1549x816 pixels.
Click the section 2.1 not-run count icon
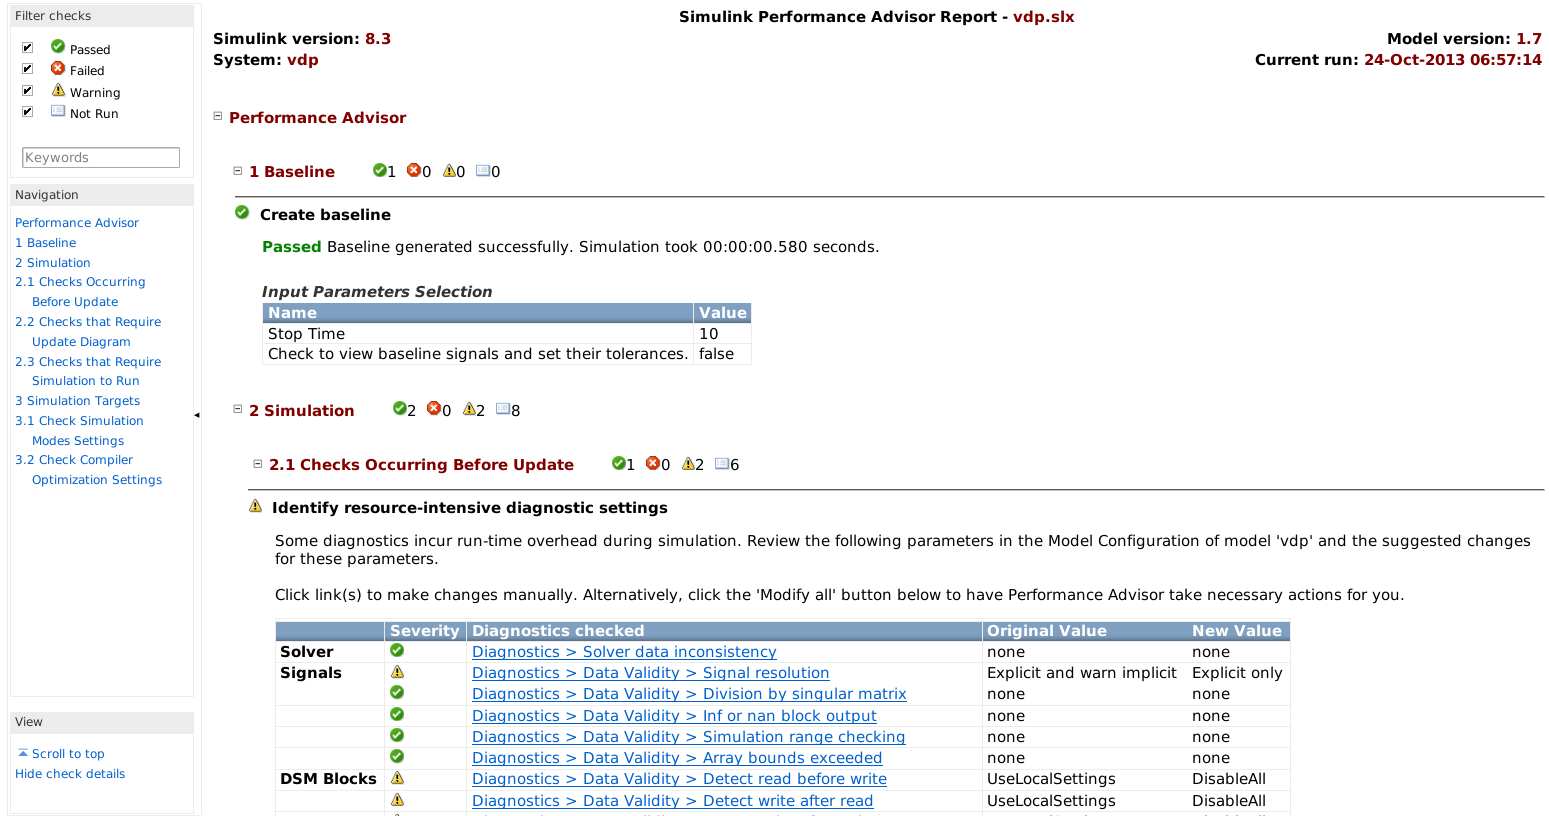pyautogui.click(x=722, y=463)
